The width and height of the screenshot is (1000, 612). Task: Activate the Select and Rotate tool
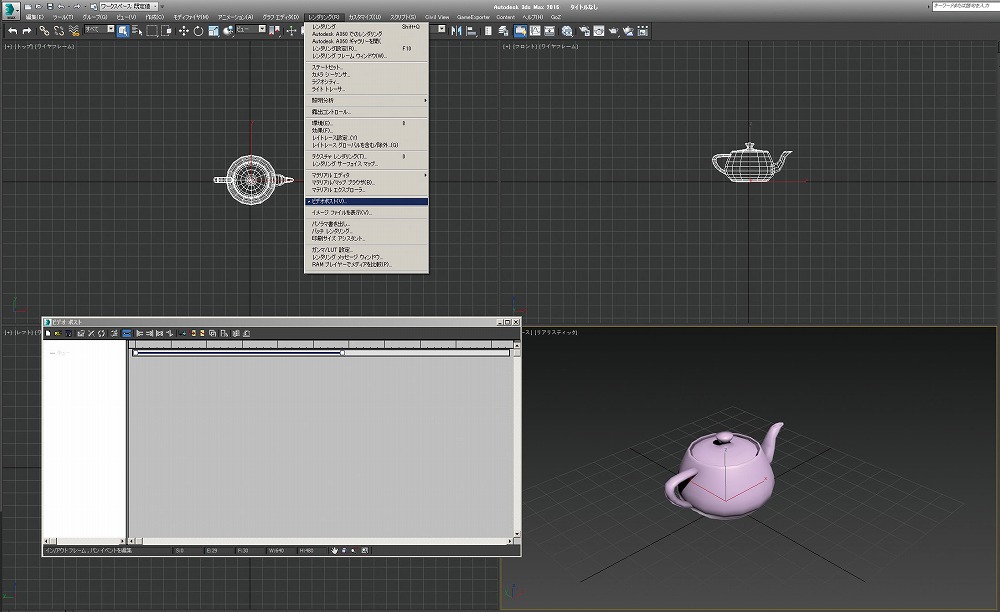198,31
